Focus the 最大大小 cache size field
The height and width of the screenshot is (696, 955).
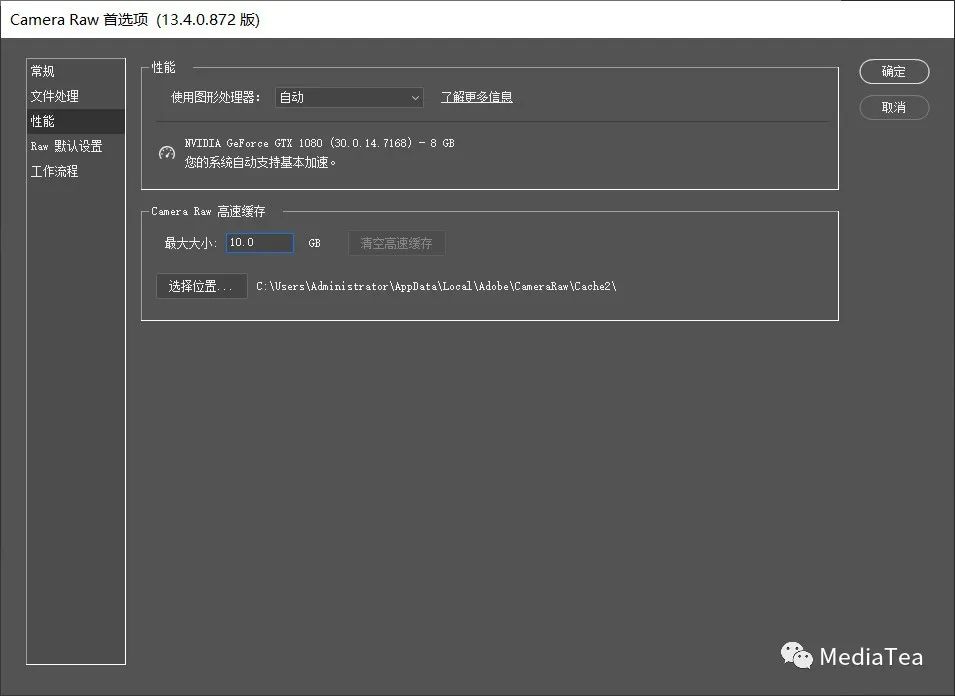(260, 243)
